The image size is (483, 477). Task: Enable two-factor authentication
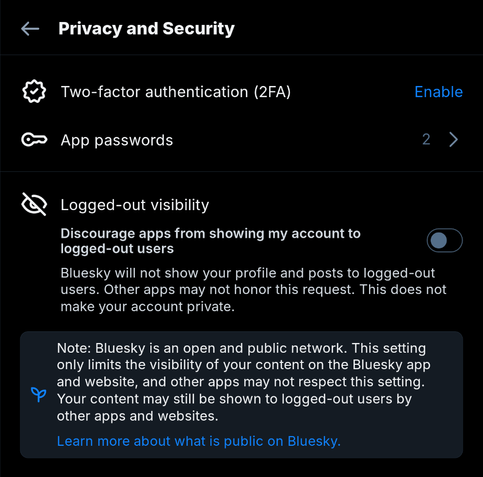point(438,92)
